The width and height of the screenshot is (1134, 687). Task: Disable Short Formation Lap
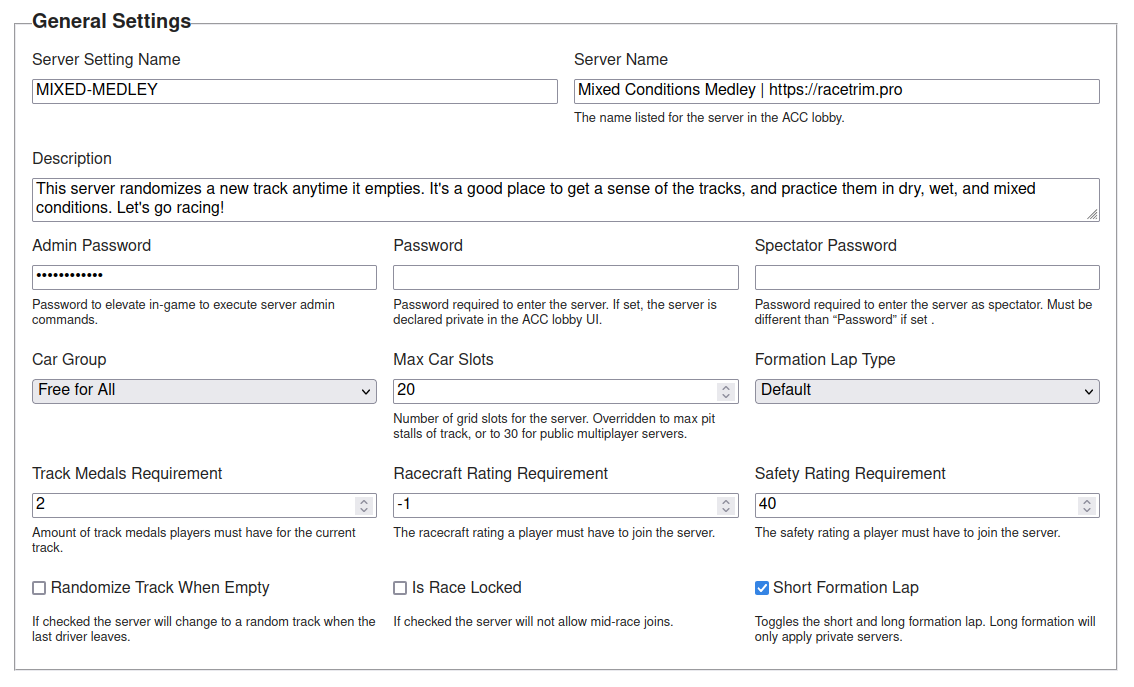pyautogui.click(x=761, y=588)
